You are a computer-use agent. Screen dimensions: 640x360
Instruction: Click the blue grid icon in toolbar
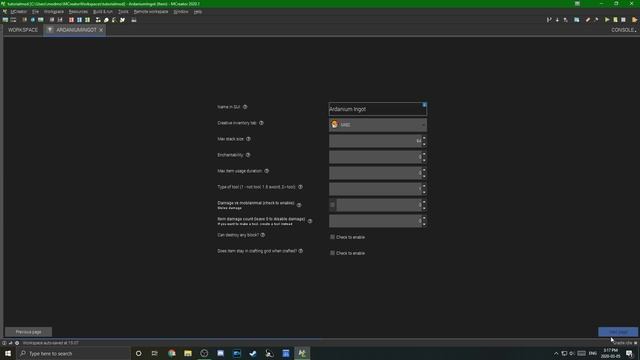pyautogui.click(x=79, y=20)
